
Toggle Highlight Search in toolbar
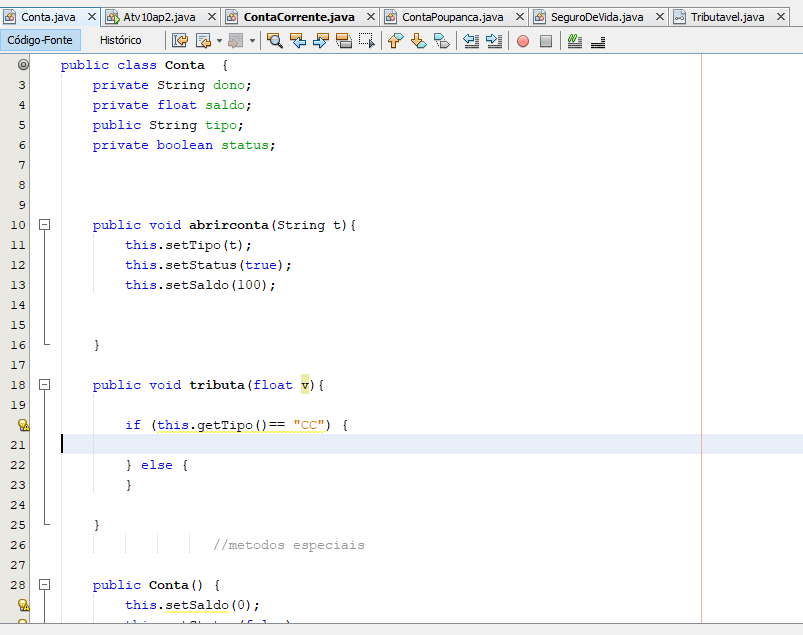tap(344, 41)
